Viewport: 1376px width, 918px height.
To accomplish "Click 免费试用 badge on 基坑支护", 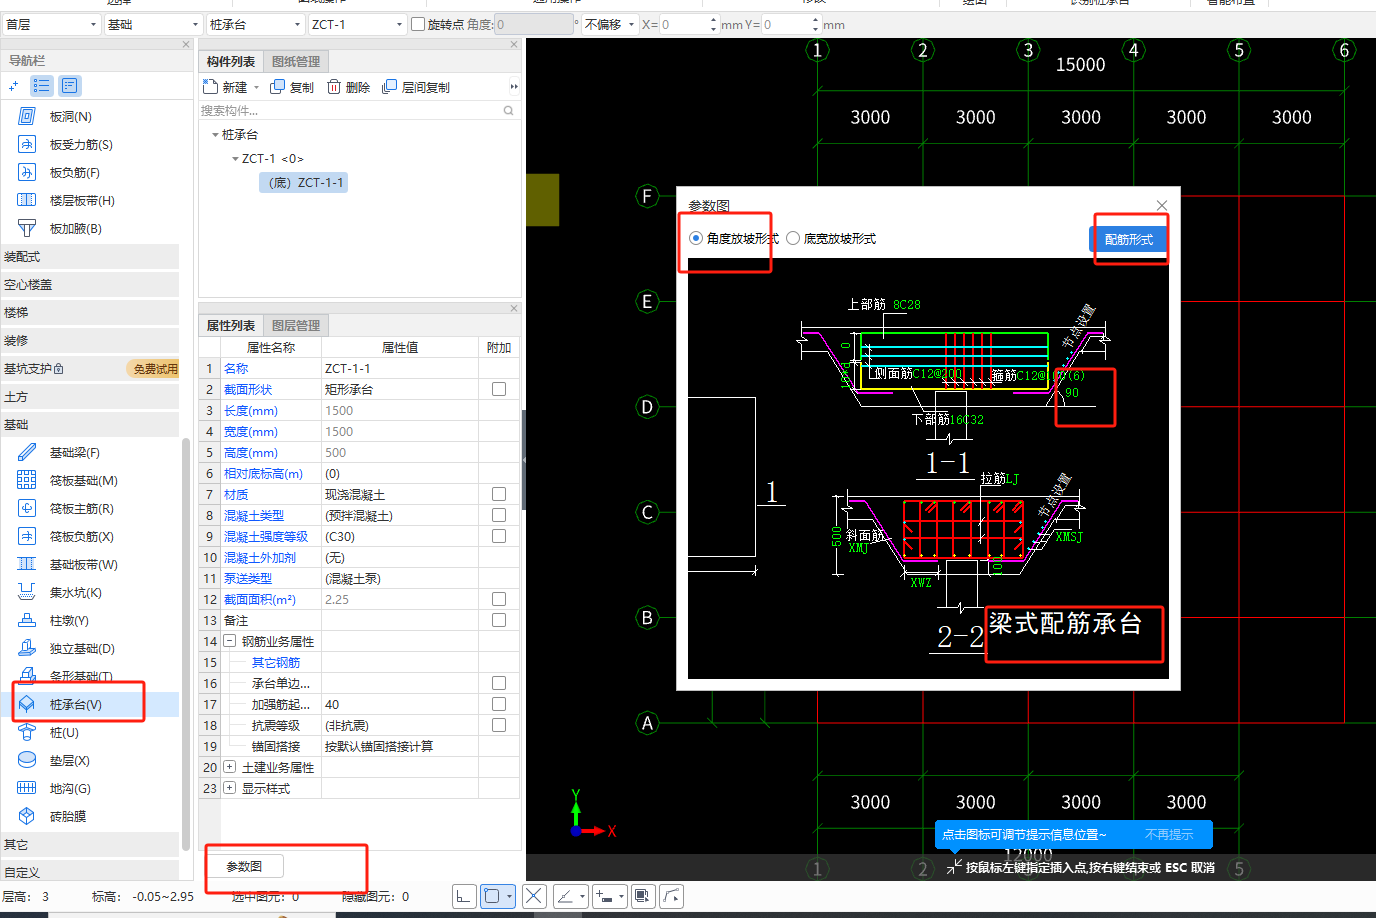I will (x=155, y=369).
